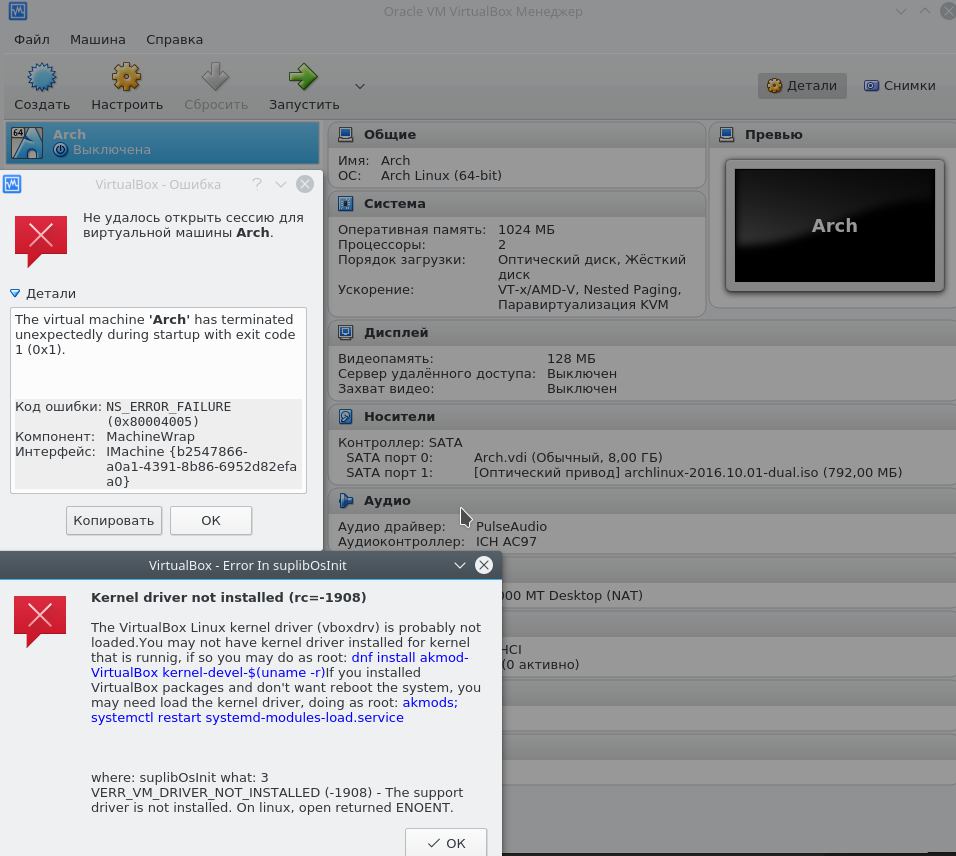Close the Error In suplibOsInit dialog

[x=483, y=565]
